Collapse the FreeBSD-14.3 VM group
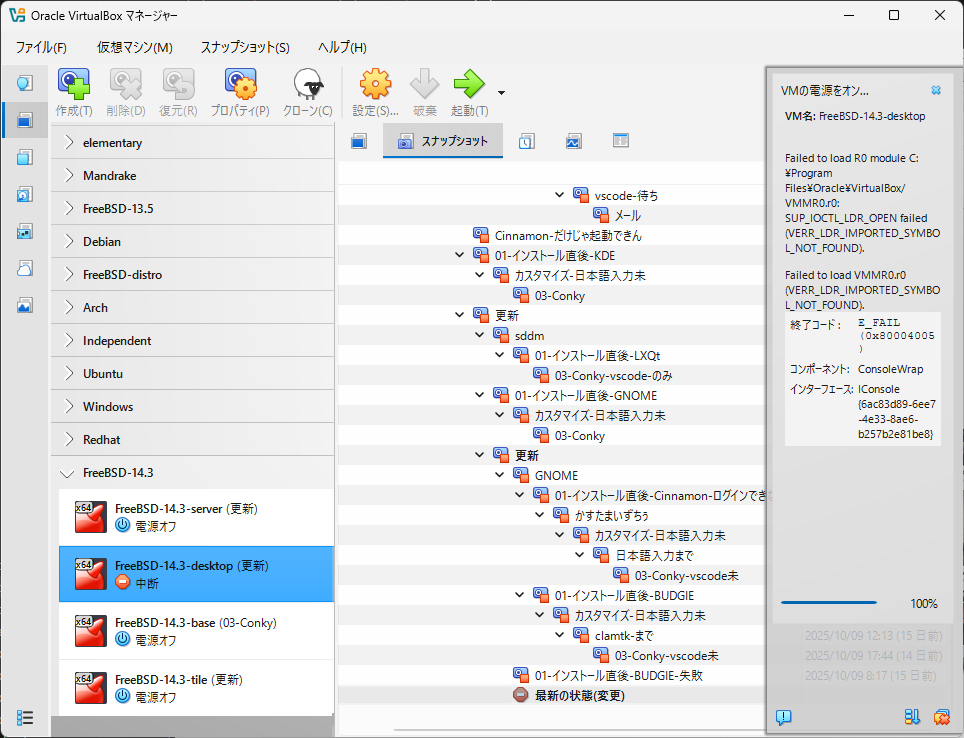964x738 pixels. [67, 474]
